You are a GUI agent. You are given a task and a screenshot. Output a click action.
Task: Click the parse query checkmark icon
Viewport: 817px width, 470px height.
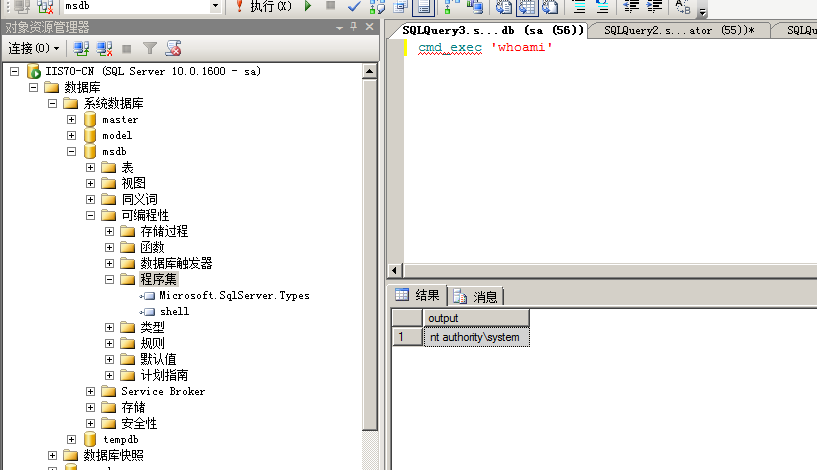[x=354, y=7]
